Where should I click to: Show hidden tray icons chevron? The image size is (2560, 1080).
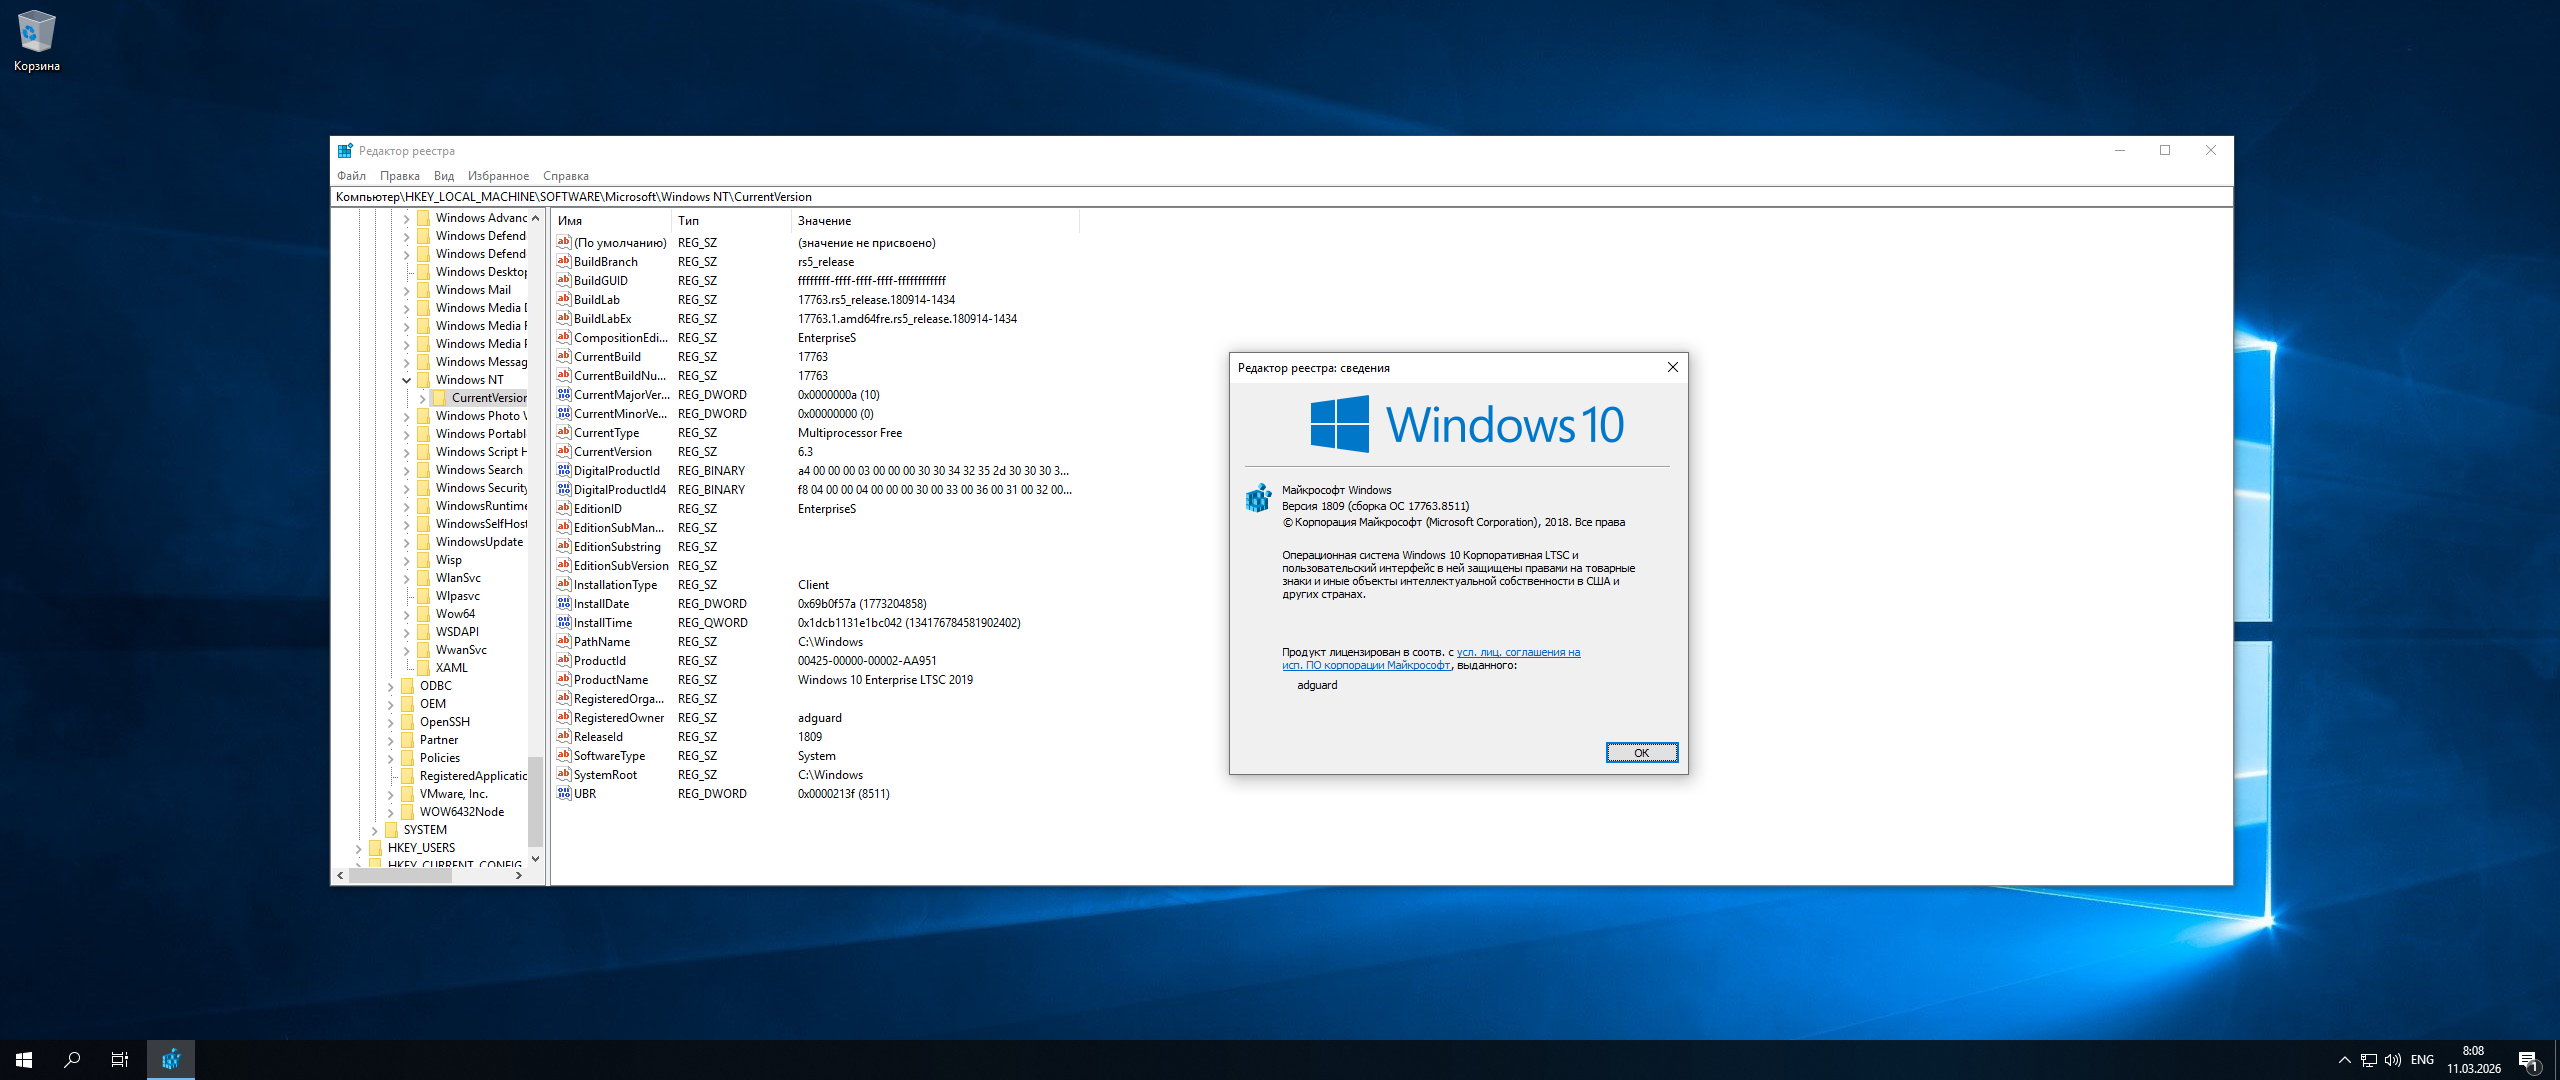point(2345,1060)
